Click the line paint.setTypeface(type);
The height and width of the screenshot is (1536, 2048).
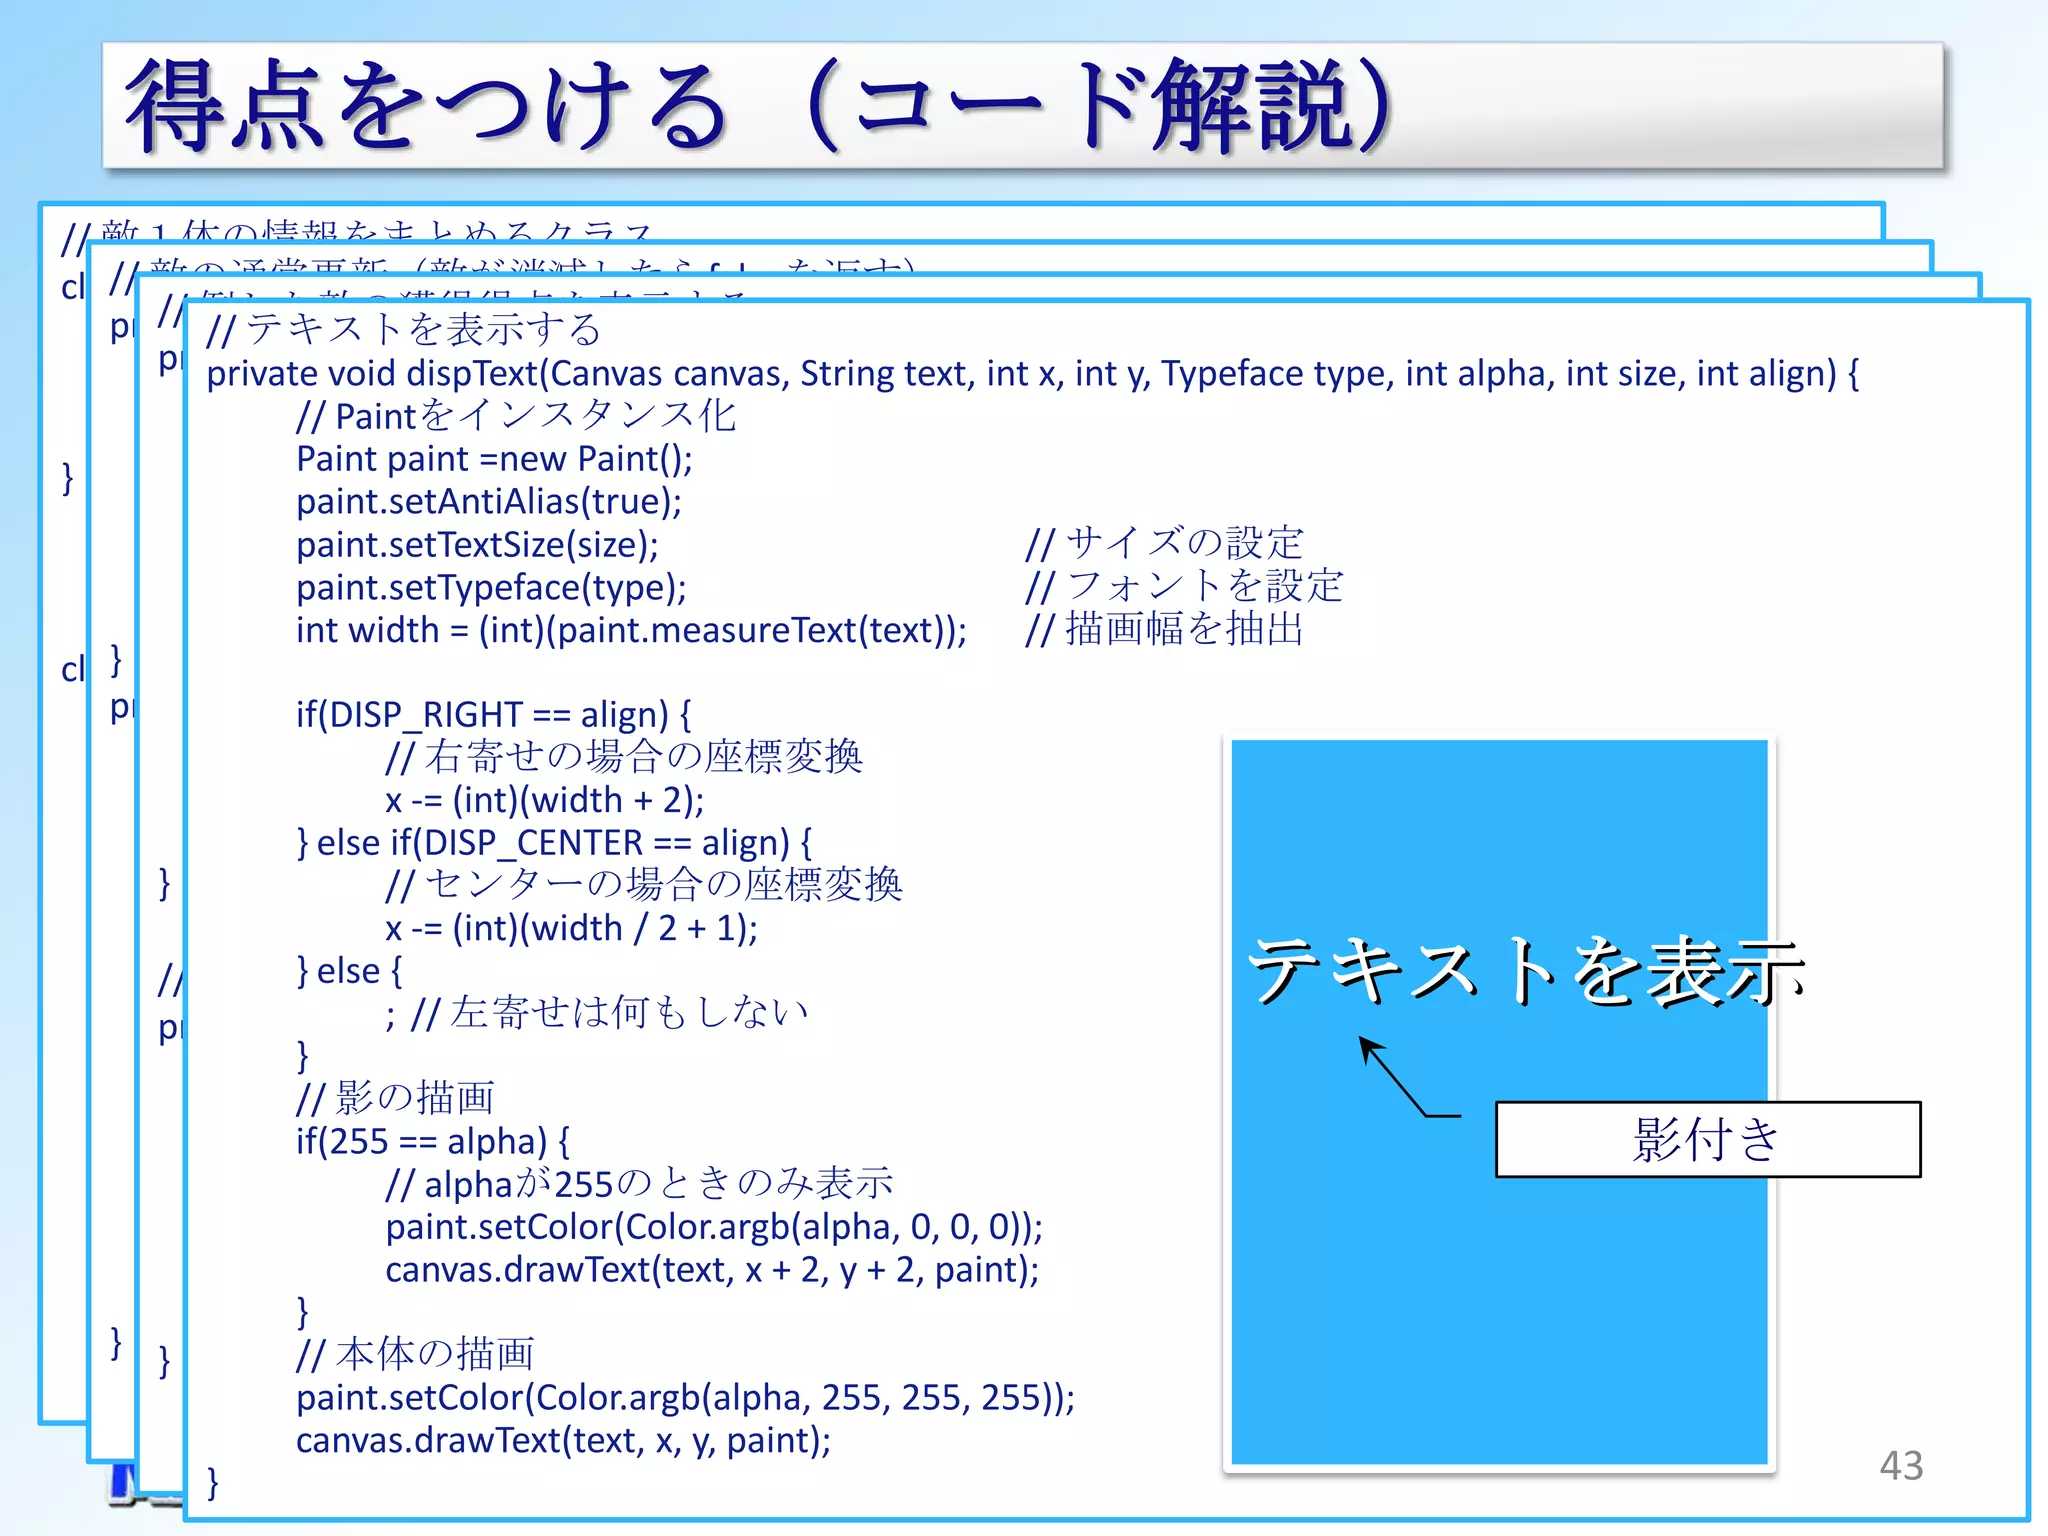tap(491, 587)
